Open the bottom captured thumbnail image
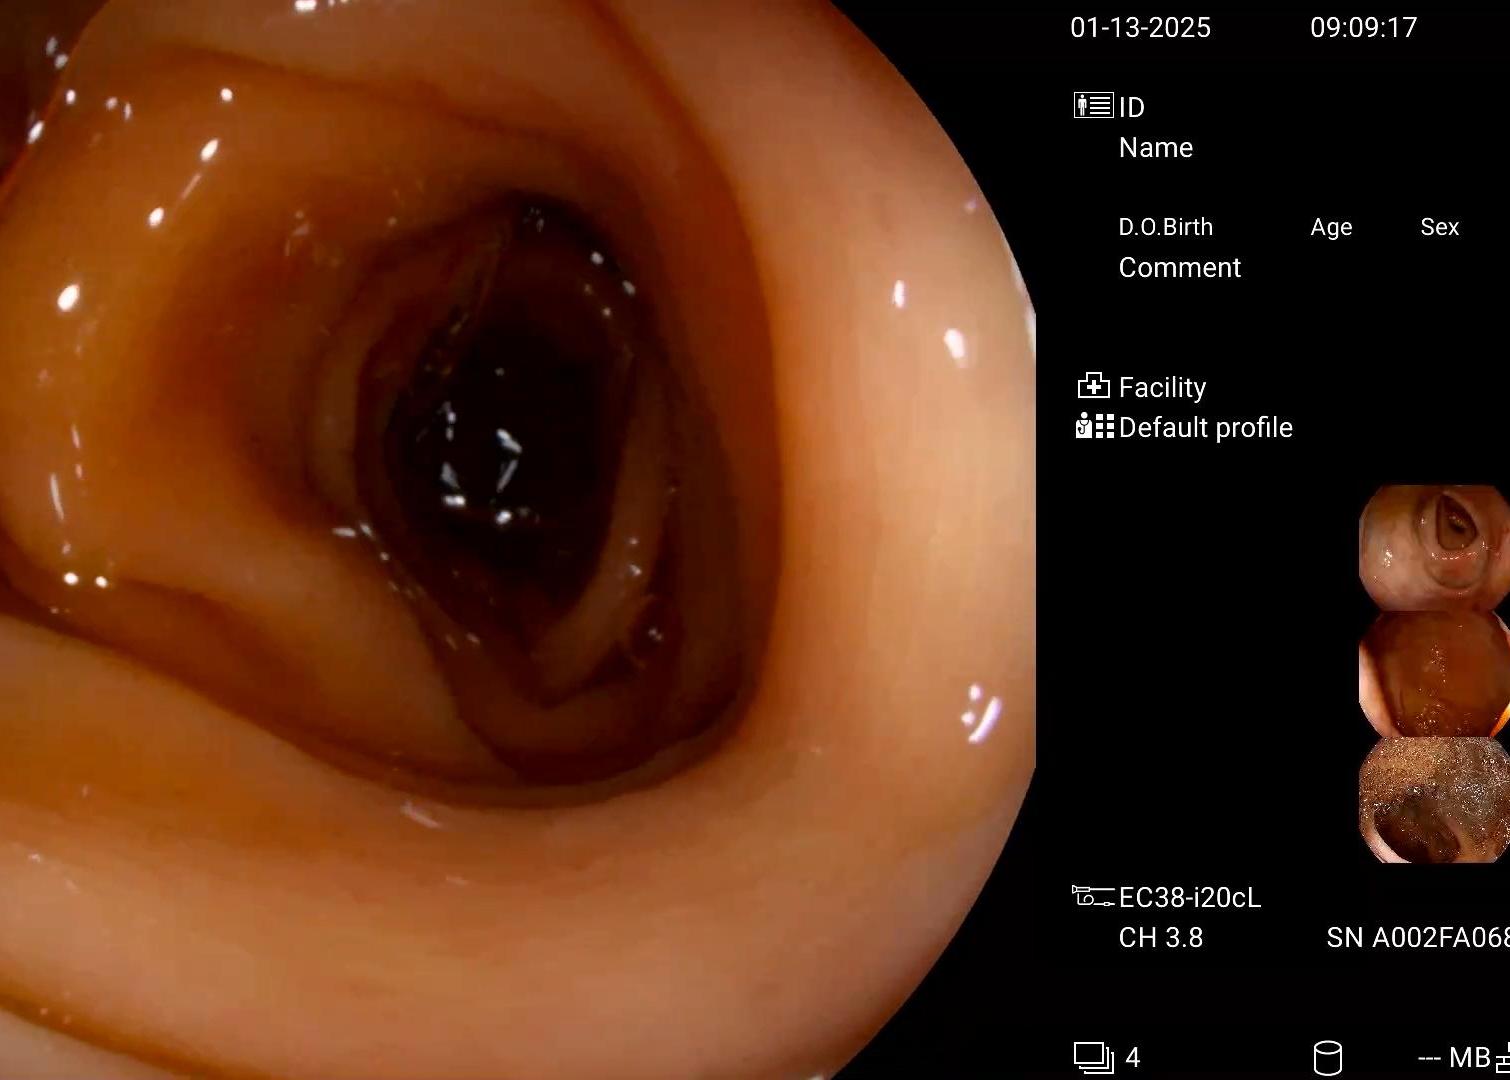The image size is (1510, 1080). 1434,799
